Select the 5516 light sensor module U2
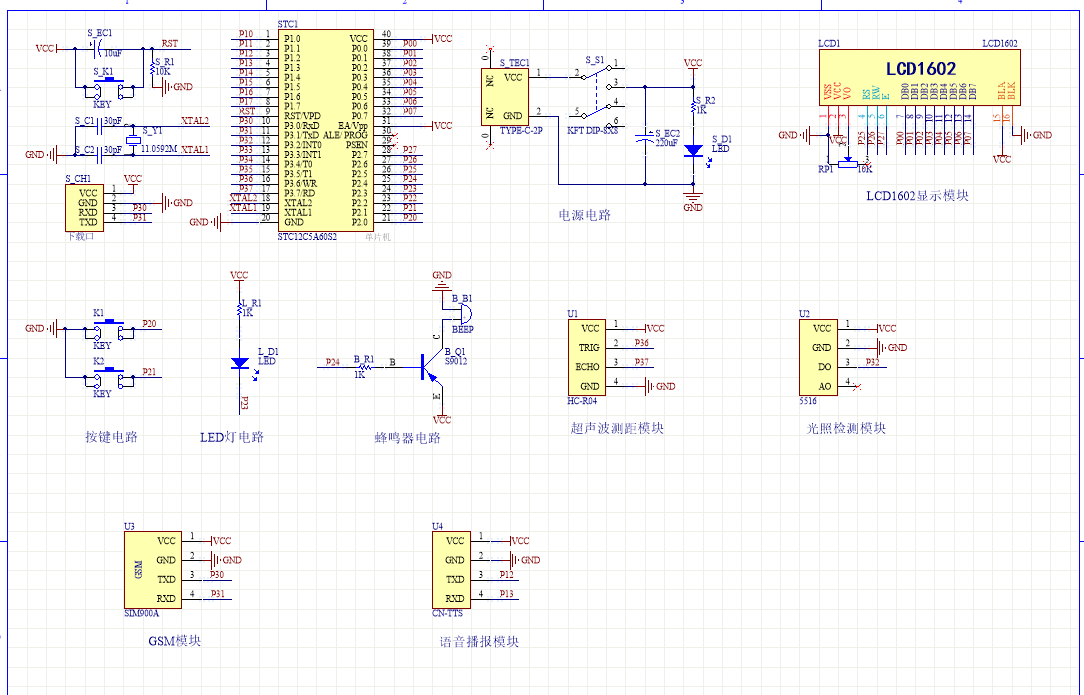Screen dimensions: 1084x695 [x=821, y=357]
